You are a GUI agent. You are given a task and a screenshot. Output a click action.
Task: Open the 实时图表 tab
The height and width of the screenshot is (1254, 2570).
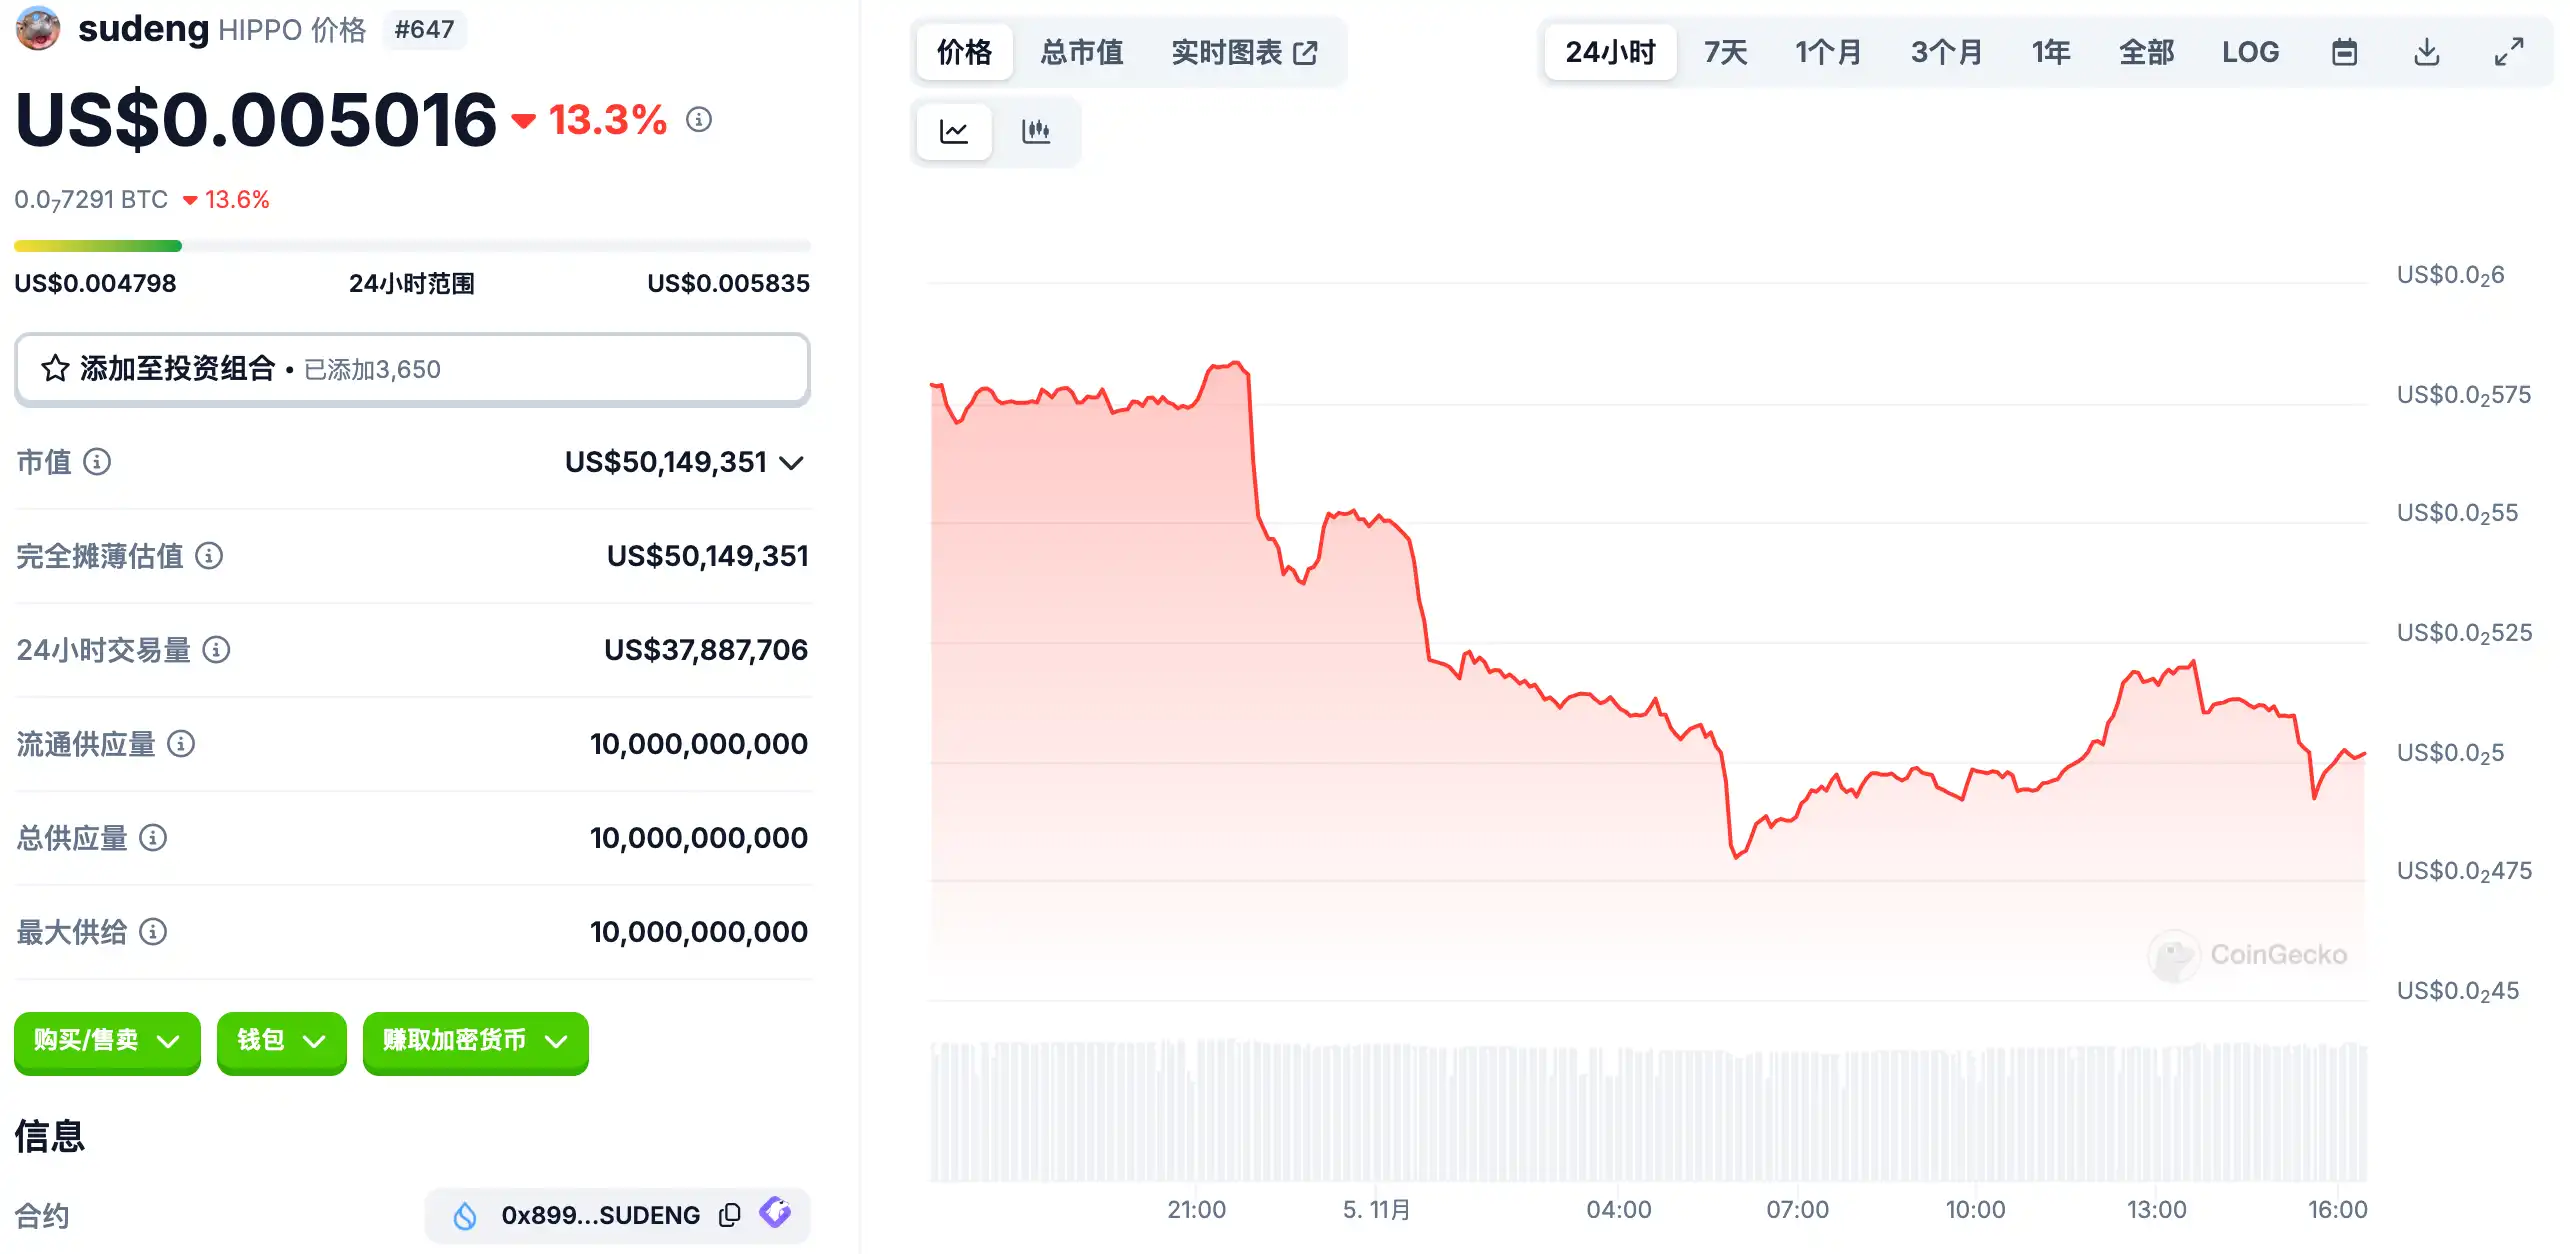[1244, 52]
